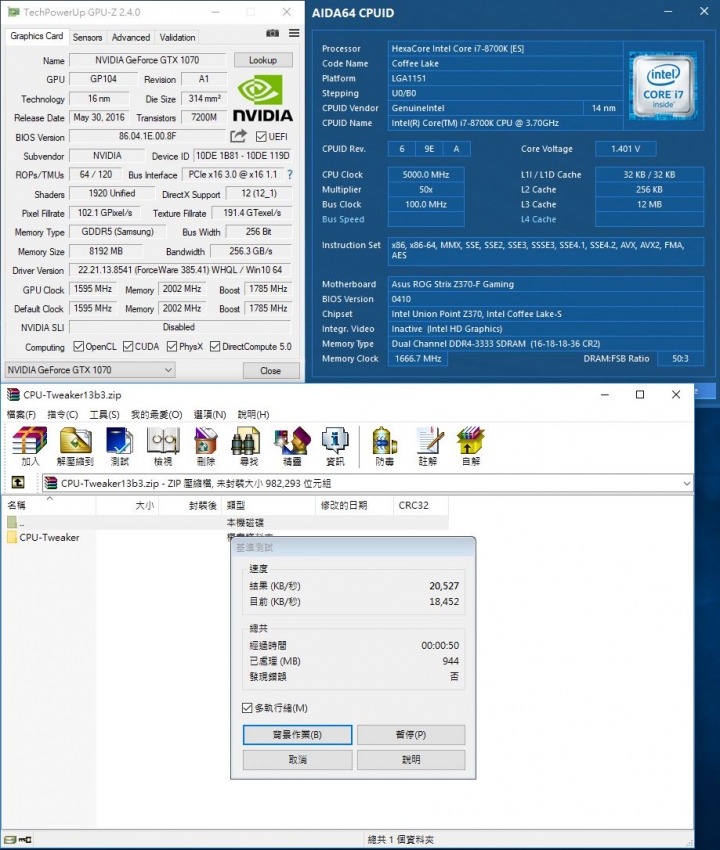Image resolution: width=720 pixels, height=850 pixels.
Task: Sort by the CRC32 column header
Action: pos(421,505)
